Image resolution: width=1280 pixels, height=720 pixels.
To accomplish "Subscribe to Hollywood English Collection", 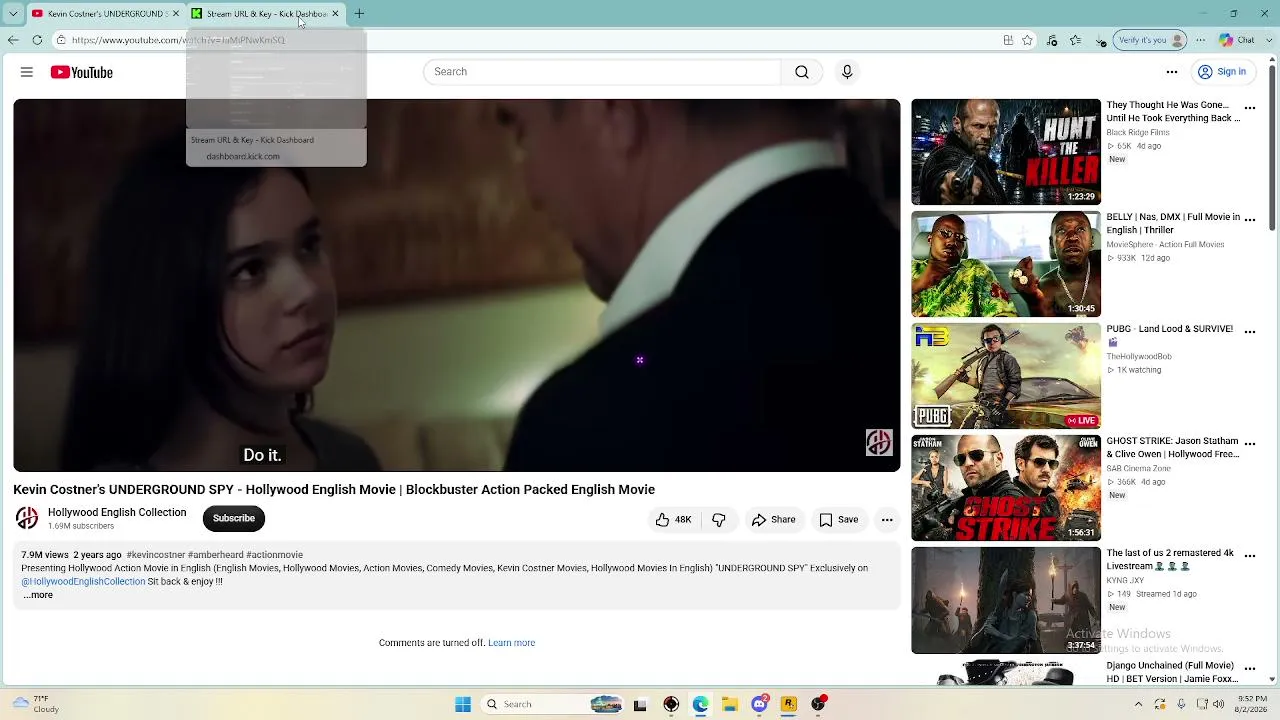I will 234,518.
